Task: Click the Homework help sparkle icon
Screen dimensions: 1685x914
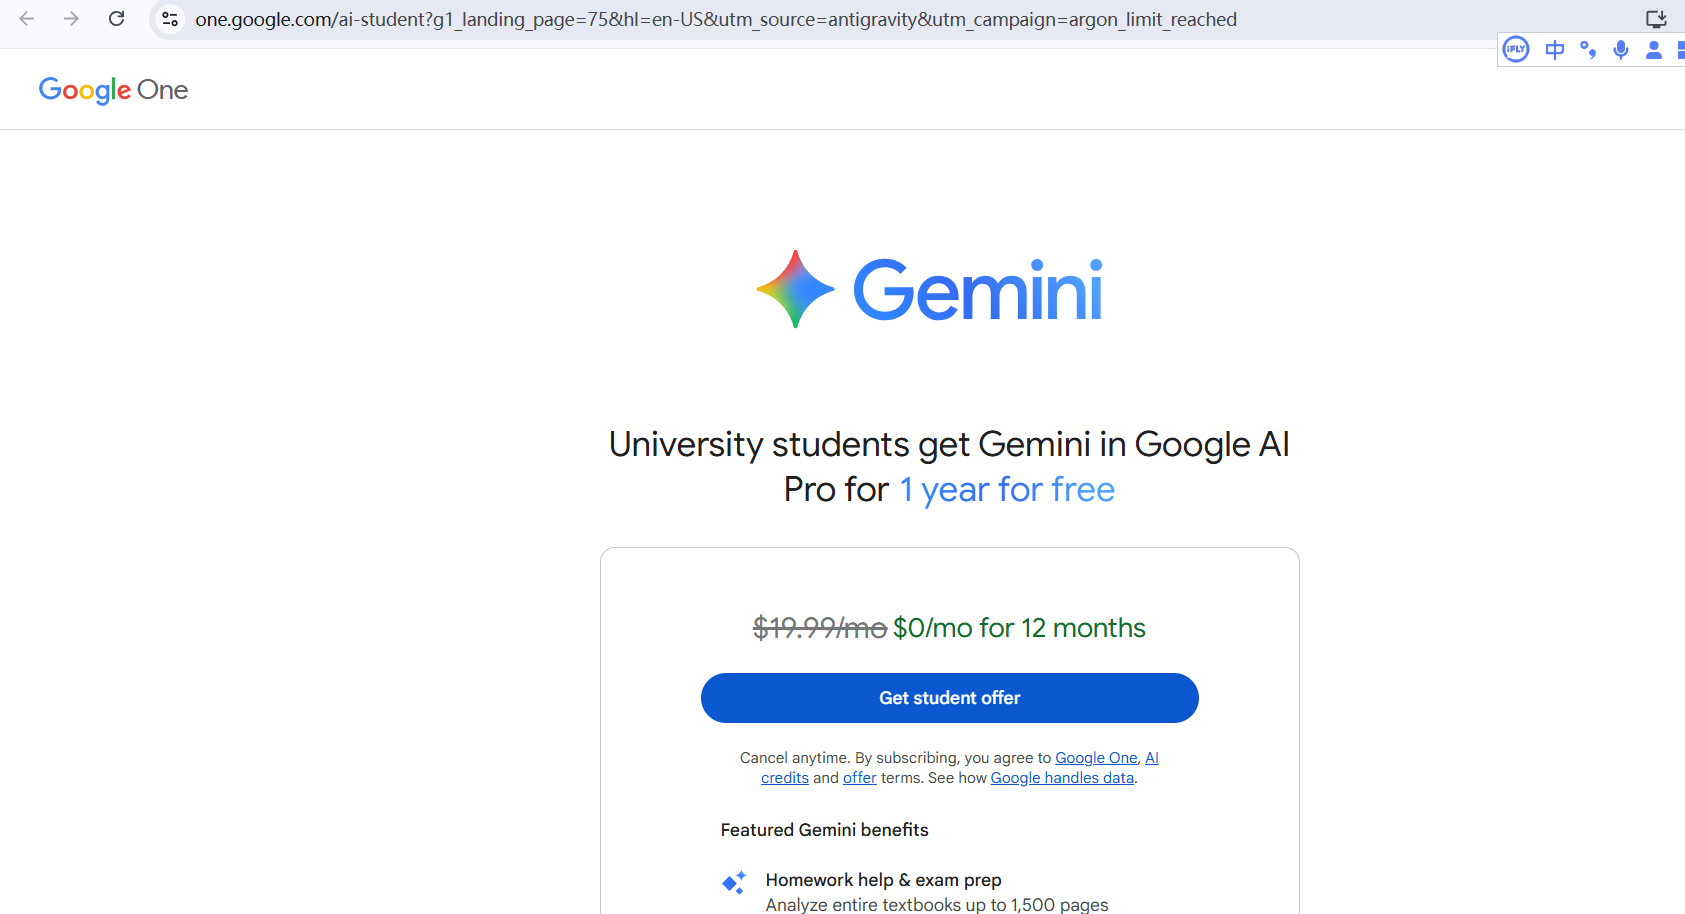Action: (x=734, y=882)
